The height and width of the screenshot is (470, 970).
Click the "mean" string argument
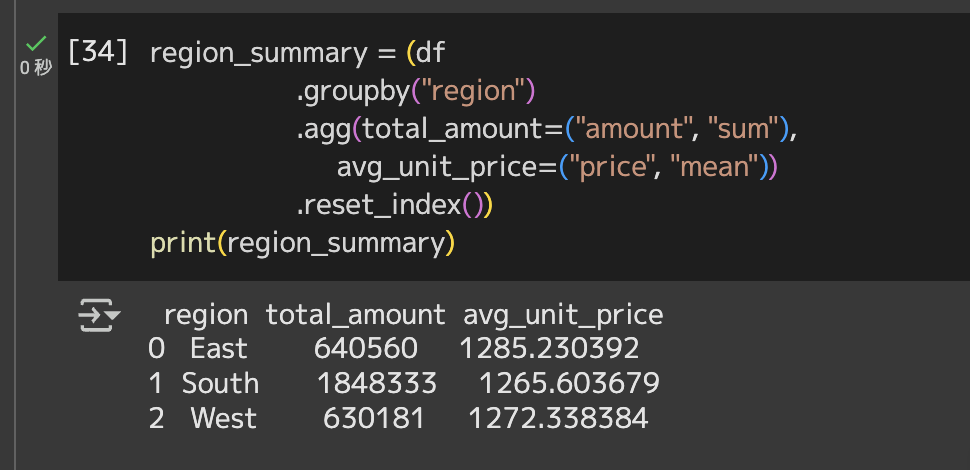717,168
